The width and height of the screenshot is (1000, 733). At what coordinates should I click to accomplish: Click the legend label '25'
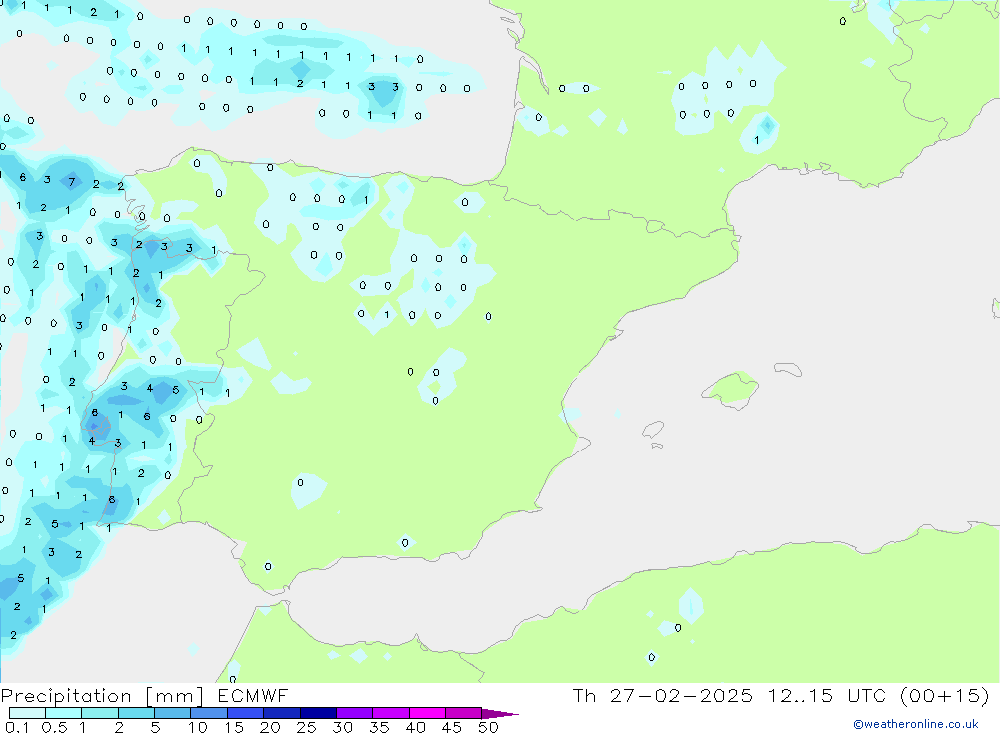(306, 727)
